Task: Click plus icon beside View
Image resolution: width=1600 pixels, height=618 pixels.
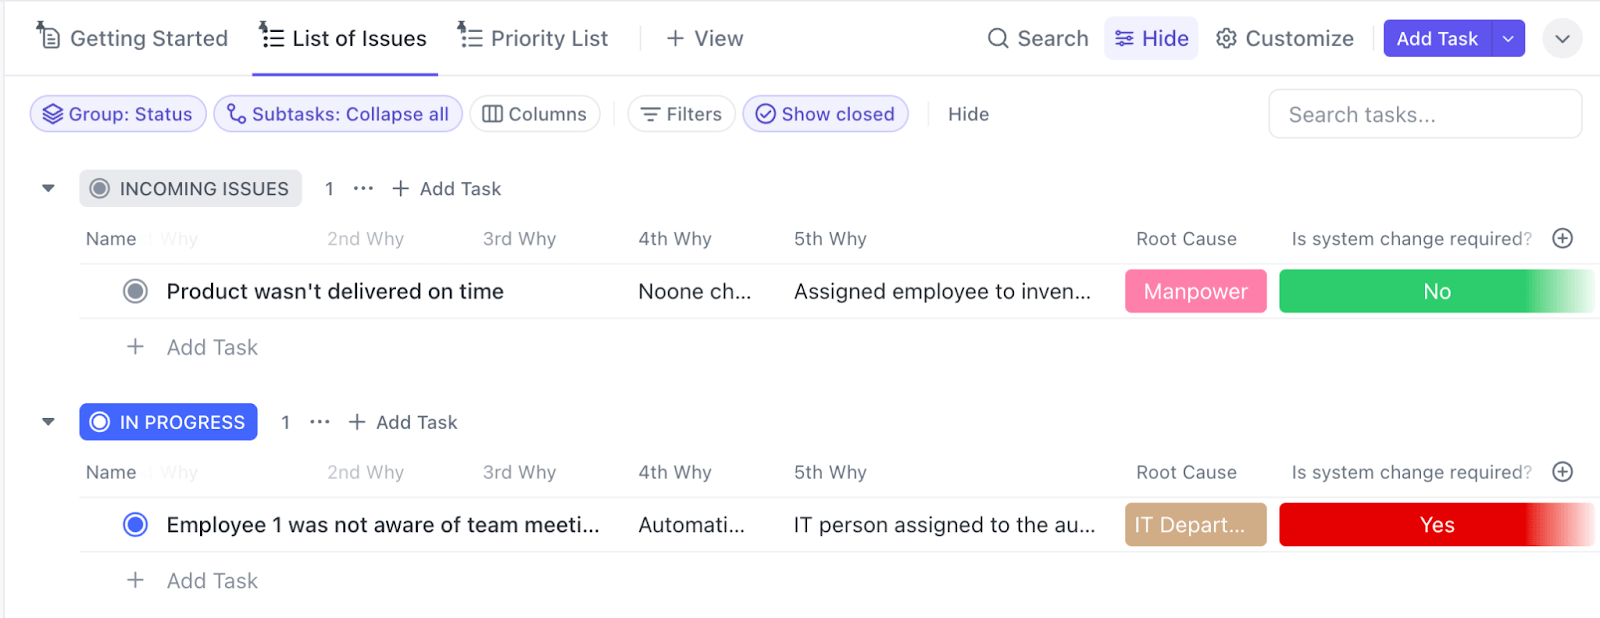Action: tap(675, 38)
